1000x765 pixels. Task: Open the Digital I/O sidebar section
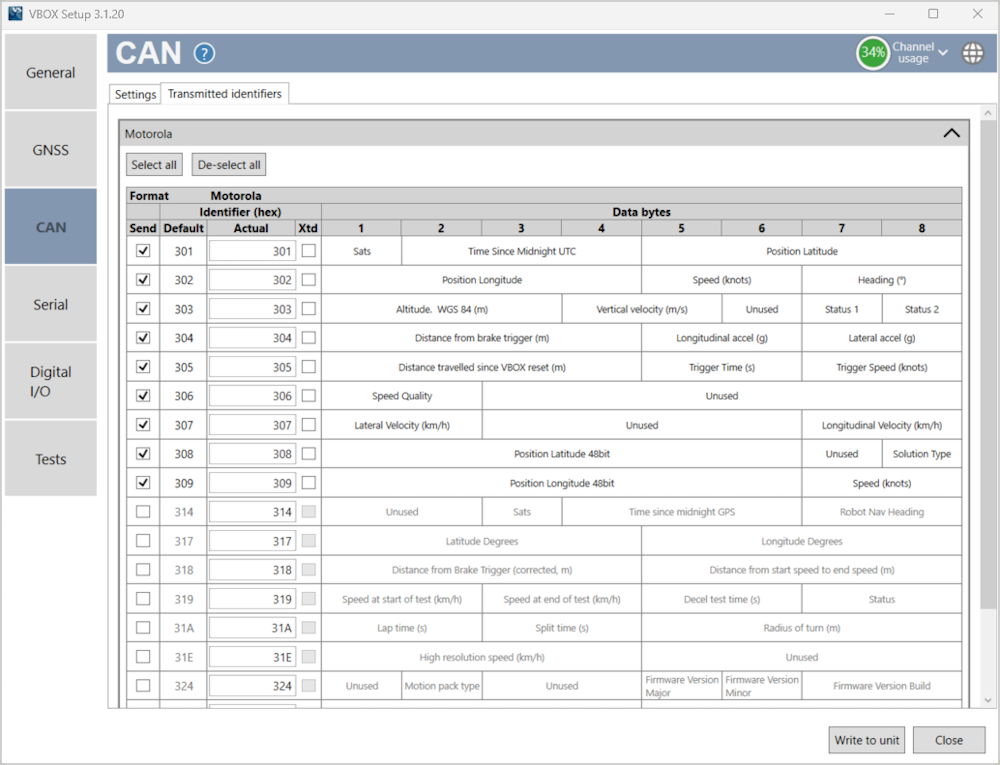coord(50,381)
